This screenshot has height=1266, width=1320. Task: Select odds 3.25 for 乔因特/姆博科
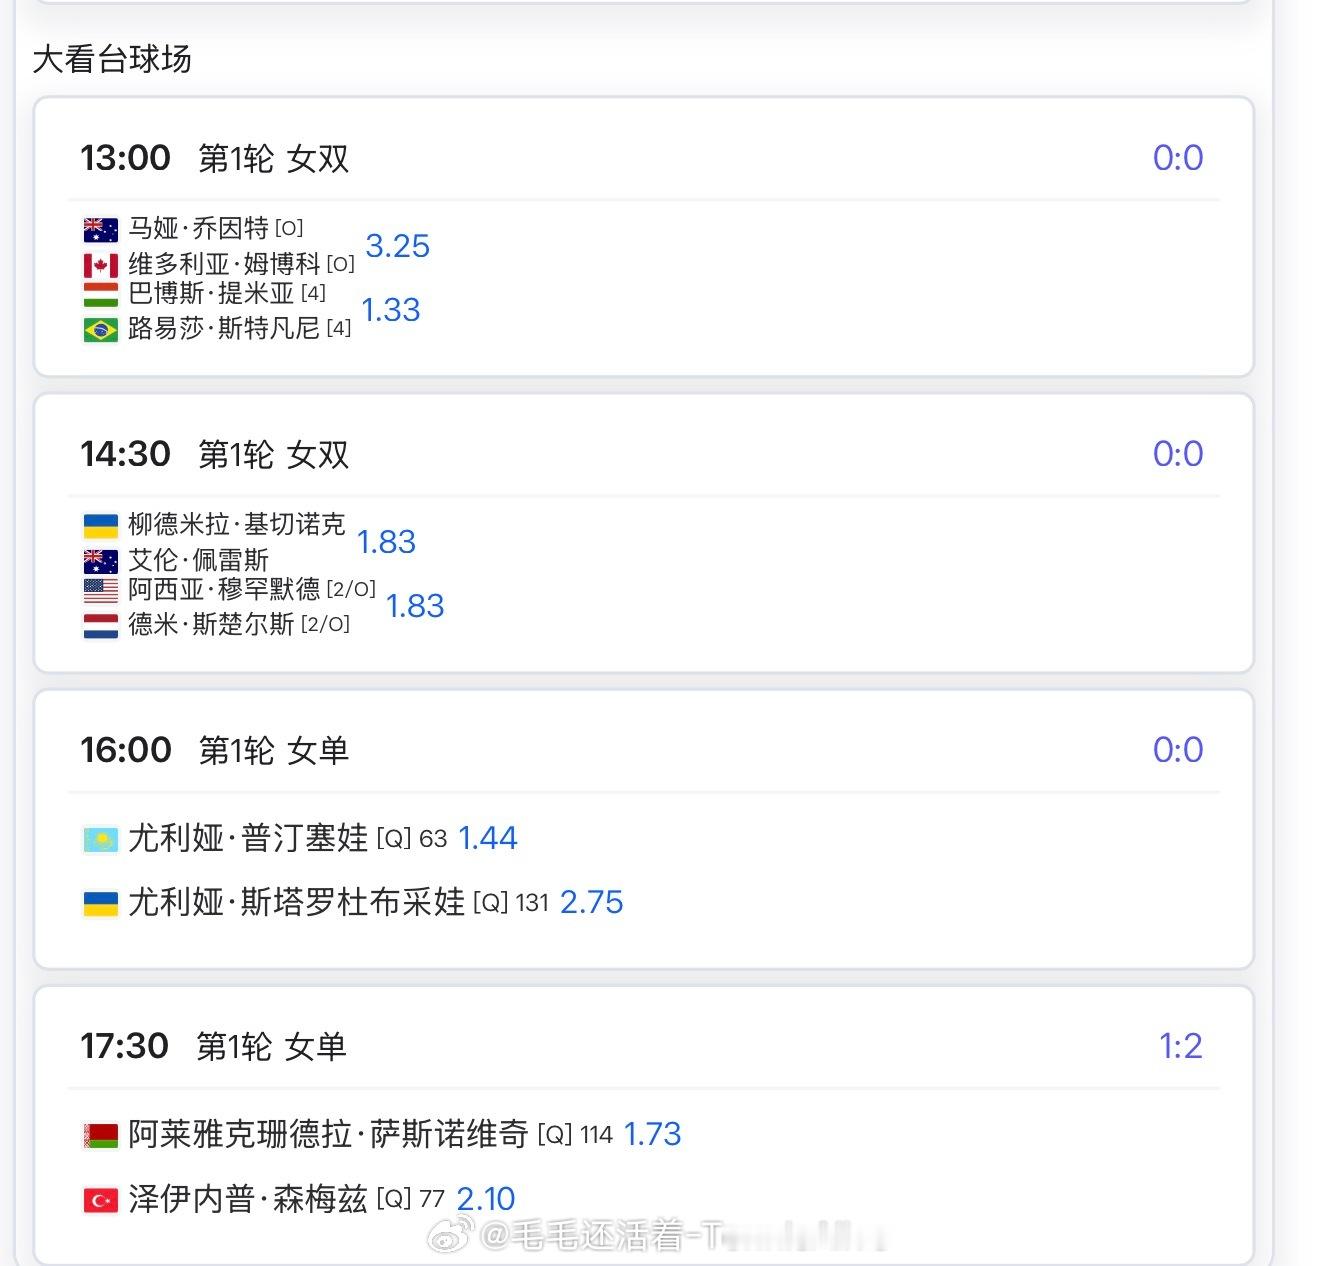tap(398, 246)
